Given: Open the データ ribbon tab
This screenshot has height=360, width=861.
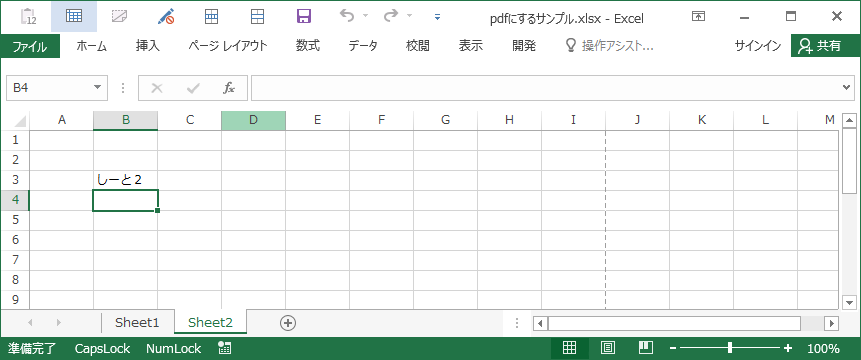Looking at the screenshot, I should pyautogui.click(x=363, y=46).
